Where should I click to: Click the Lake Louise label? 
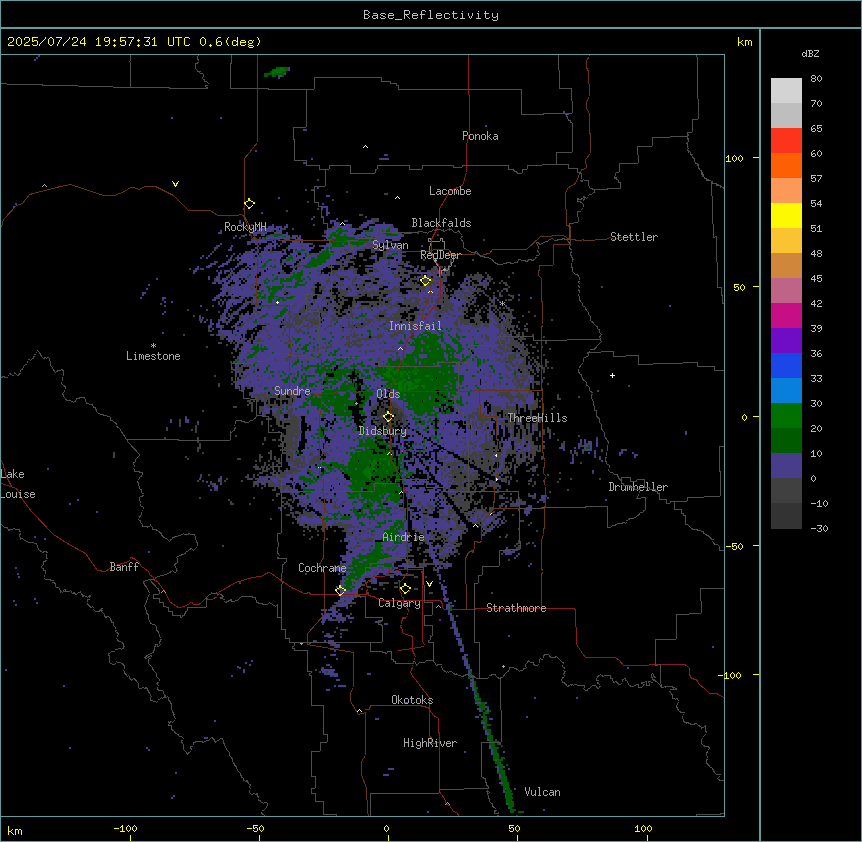tap(18, 484)
